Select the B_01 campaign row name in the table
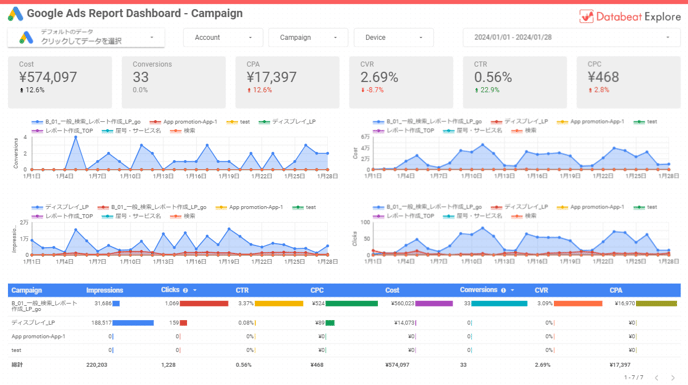The image size is (688, 385). coord(44,306)
